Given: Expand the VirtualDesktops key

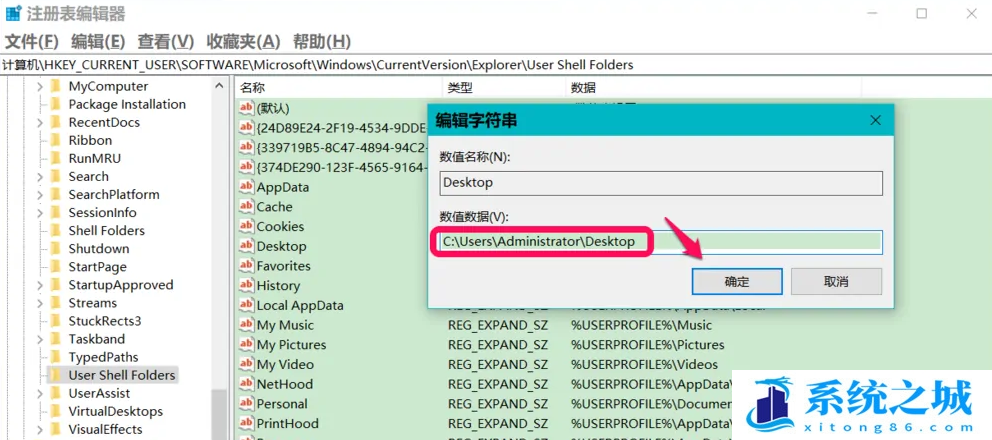Looking at the screenshot, I should [x=41, y=411].
